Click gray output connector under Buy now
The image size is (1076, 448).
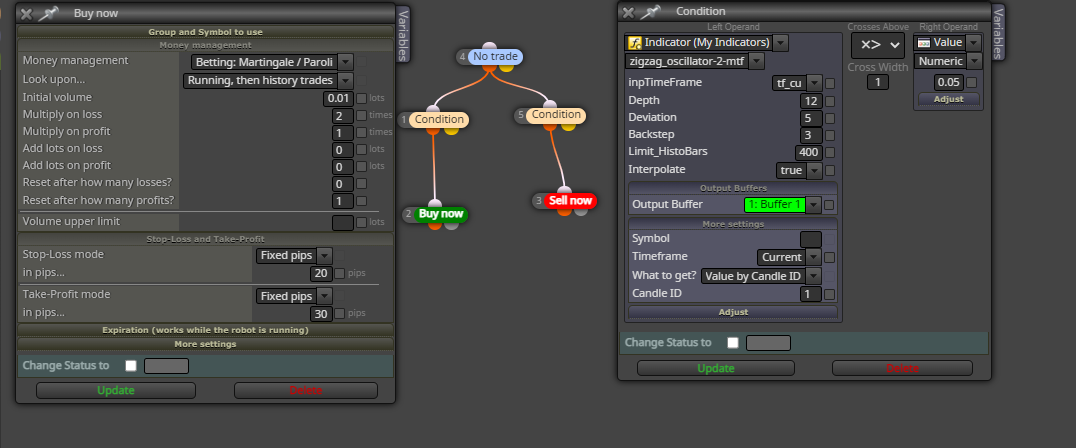[451, 224]
